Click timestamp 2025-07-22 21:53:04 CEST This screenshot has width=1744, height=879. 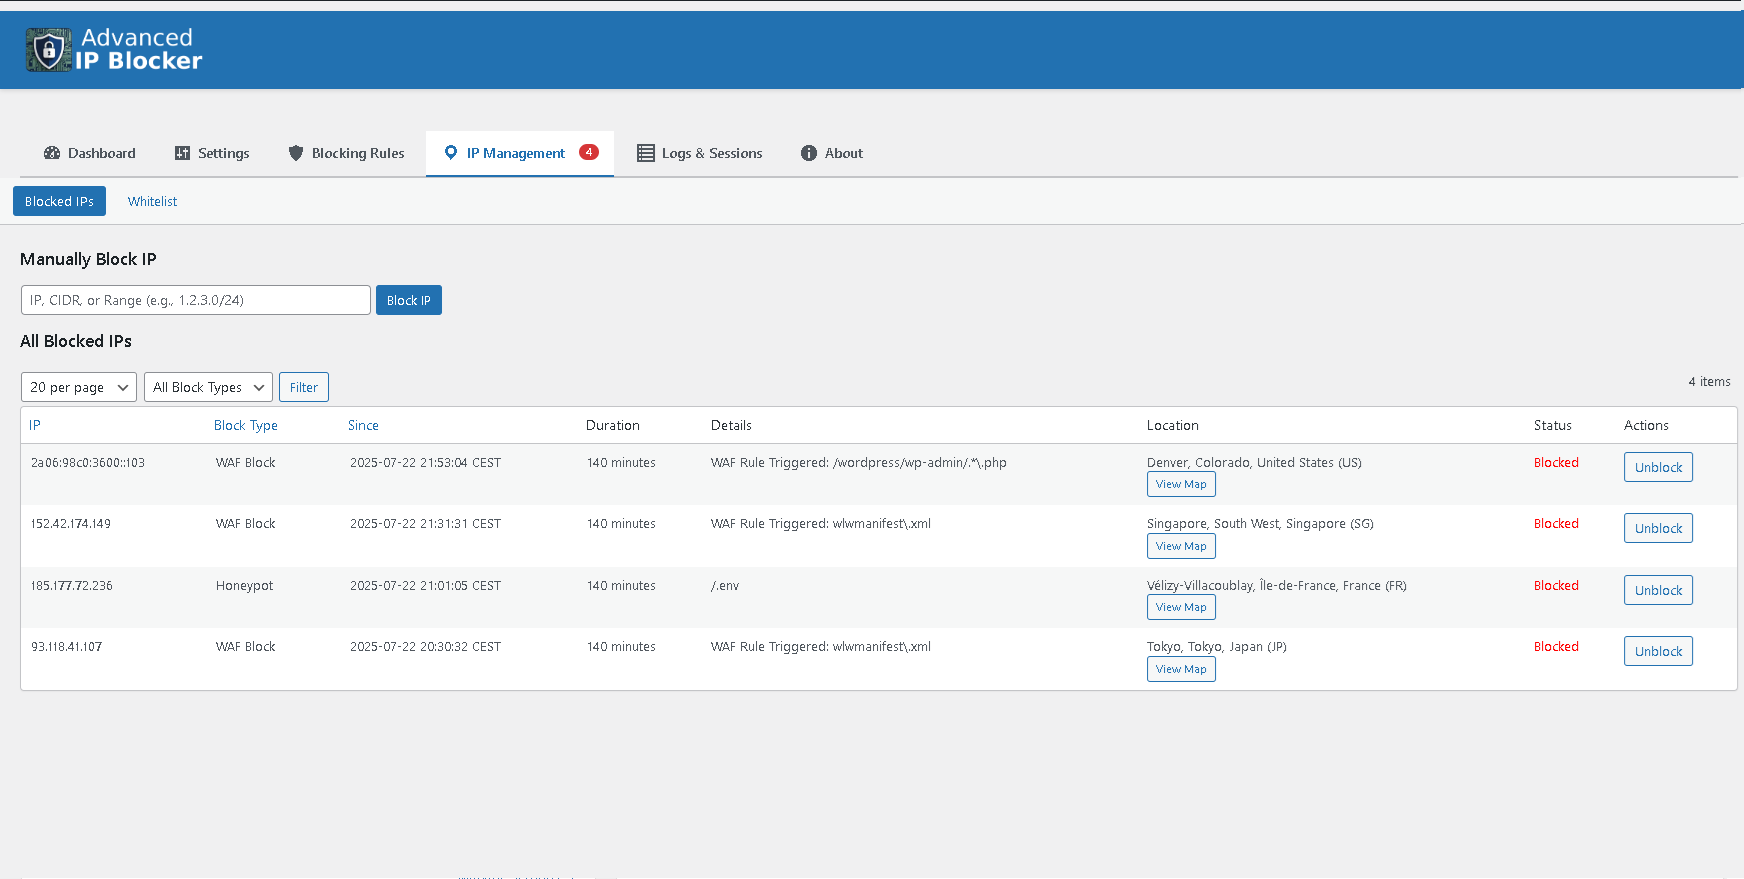click(425, 463)
